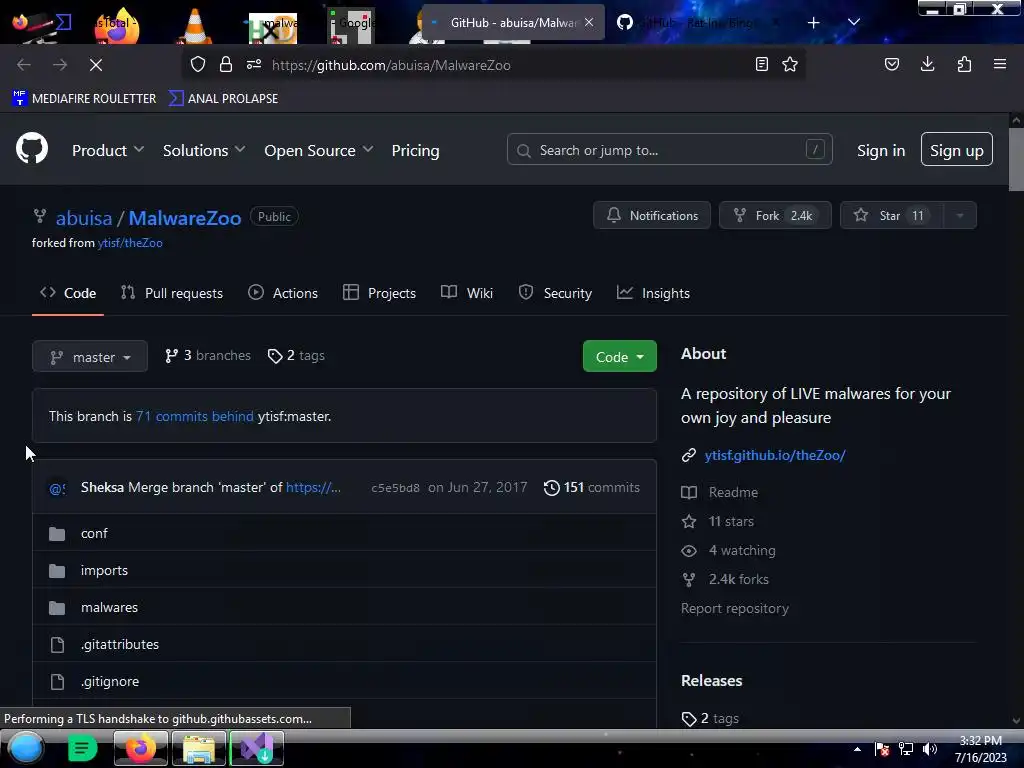Click Sign up button
The image size is (1024, 768).
click(956, 150)
